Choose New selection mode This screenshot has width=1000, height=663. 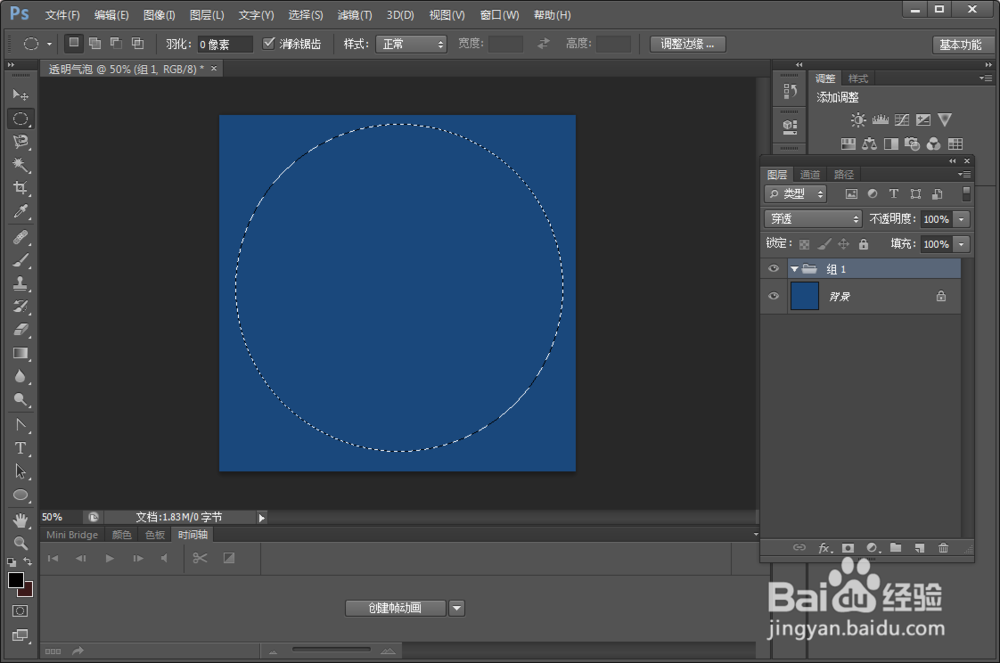(74, 43)
